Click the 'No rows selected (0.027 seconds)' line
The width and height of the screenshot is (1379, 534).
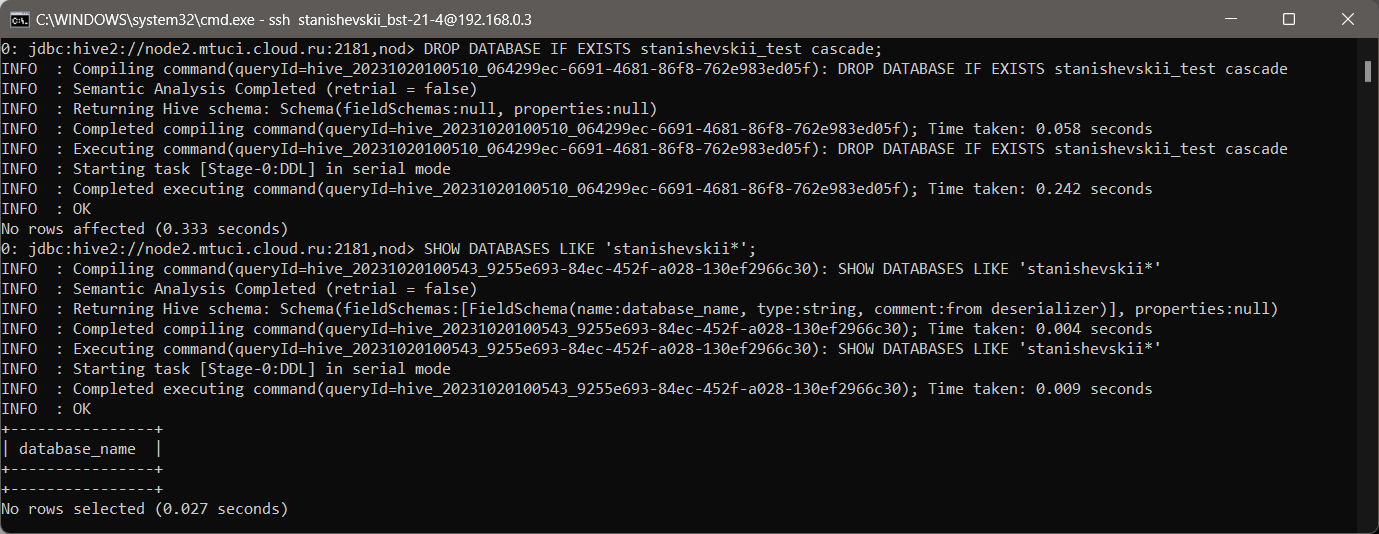[144, 509]
